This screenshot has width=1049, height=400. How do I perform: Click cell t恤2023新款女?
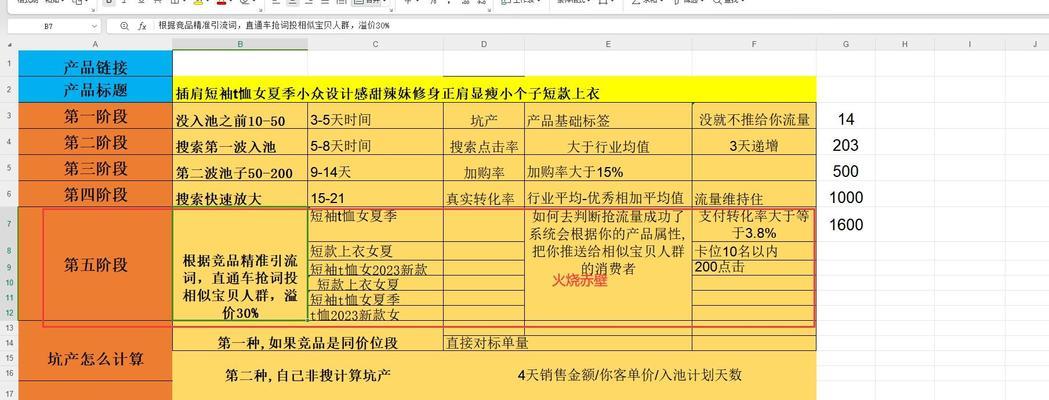pos(375,314)
